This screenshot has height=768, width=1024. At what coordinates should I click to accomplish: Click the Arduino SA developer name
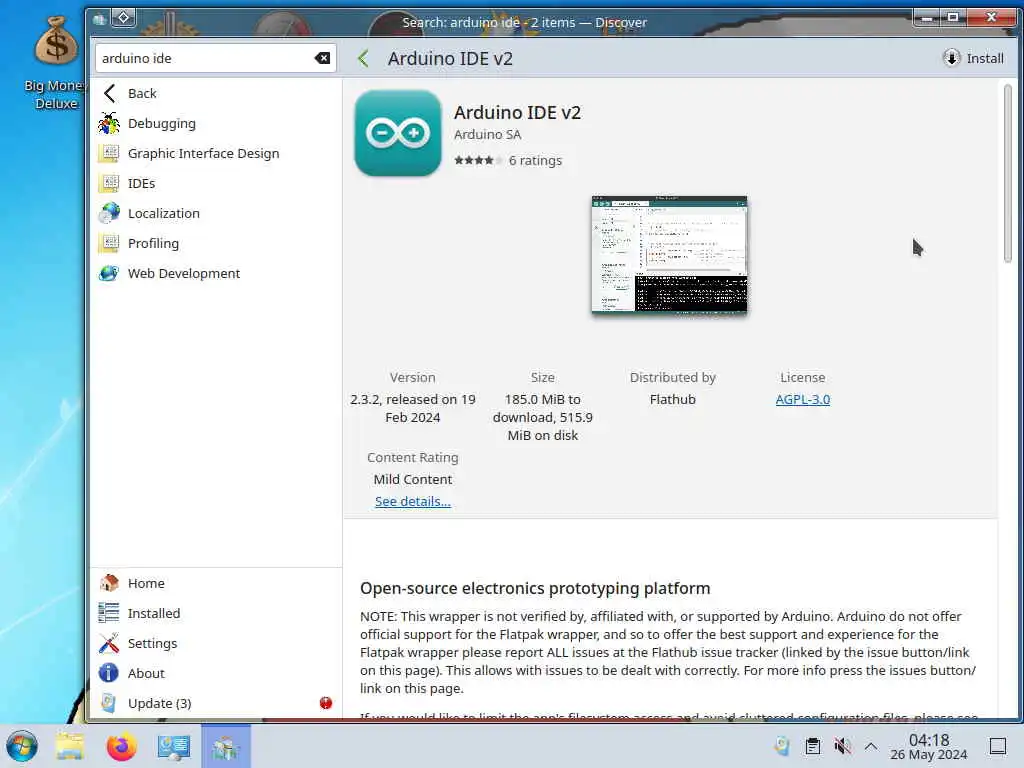click(488, 135)
